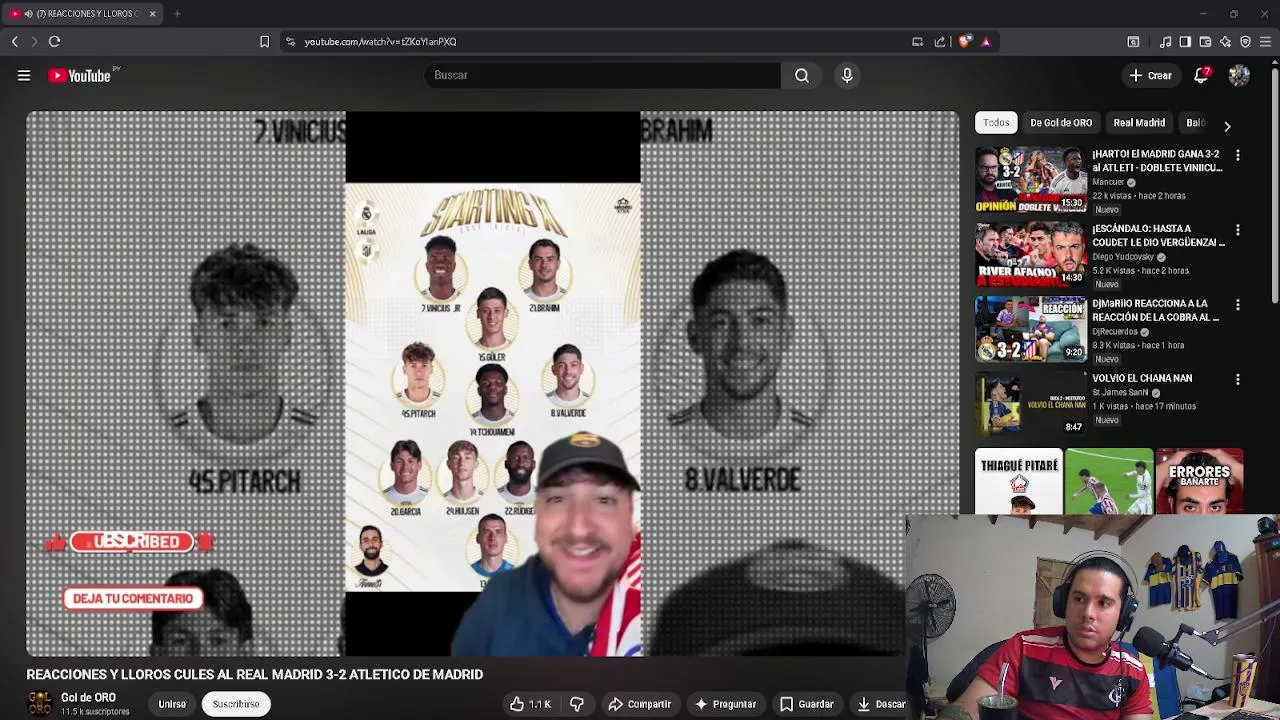Click the Brave Shields lion icon
Screen dimensions: 1280x720
tap(964, 41)
